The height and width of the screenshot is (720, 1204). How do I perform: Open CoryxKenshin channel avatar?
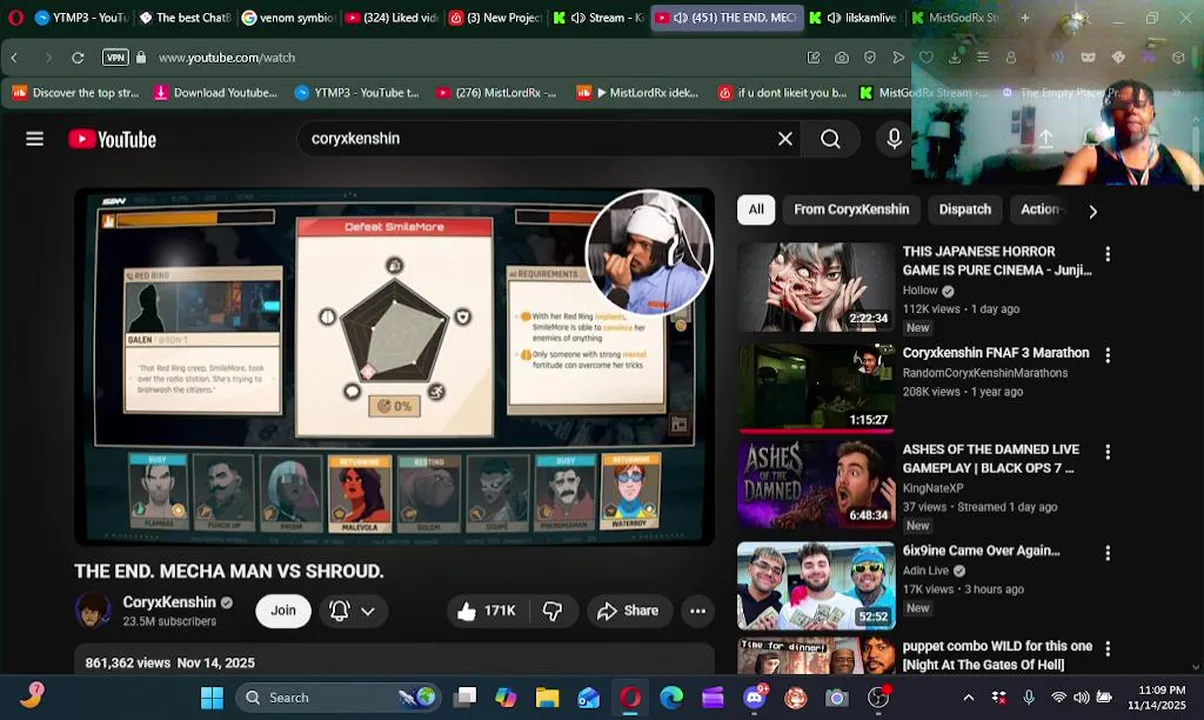tap(93, 611)
